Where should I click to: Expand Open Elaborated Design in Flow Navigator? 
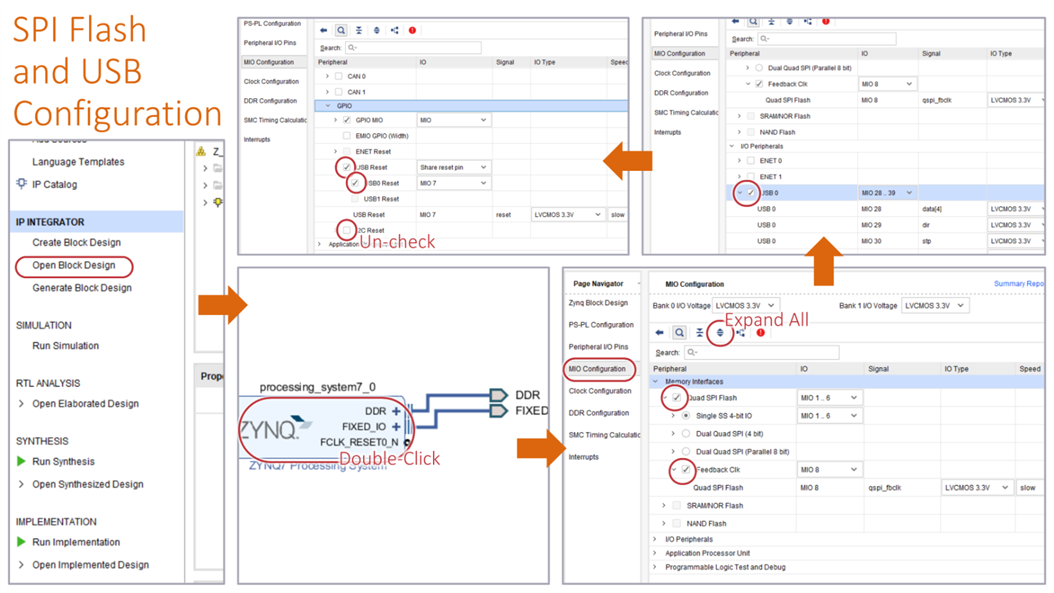pos(21,404)
